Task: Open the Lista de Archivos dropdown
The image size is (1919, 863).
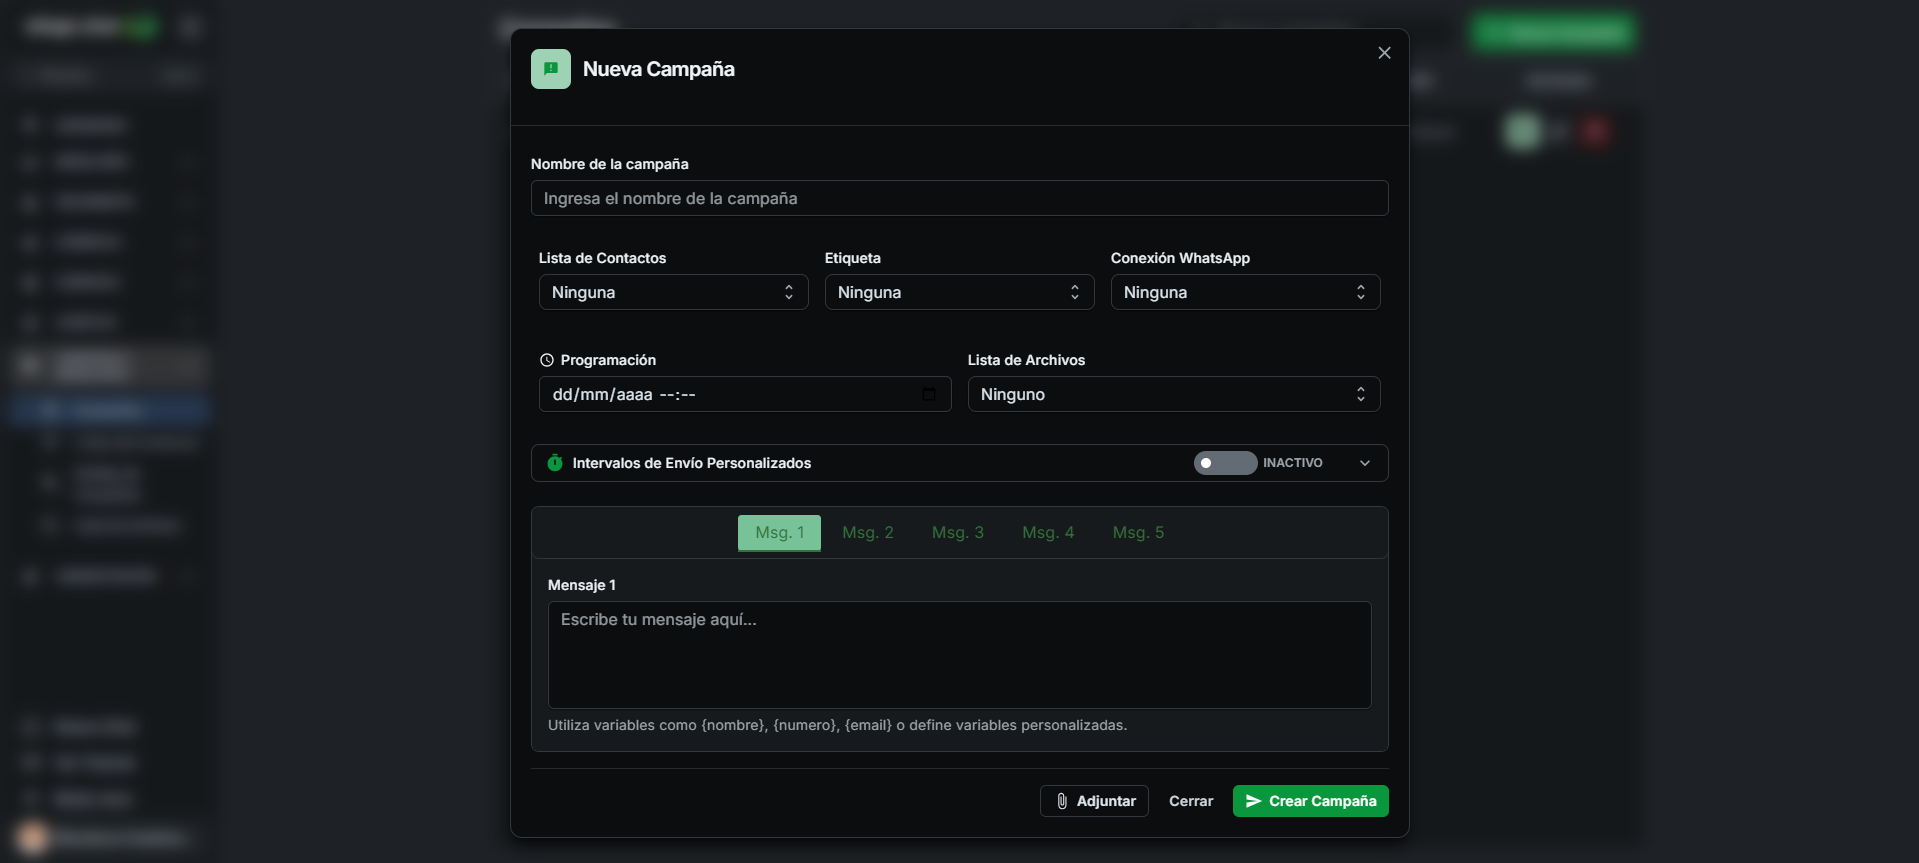Action: click(1173, 394)
